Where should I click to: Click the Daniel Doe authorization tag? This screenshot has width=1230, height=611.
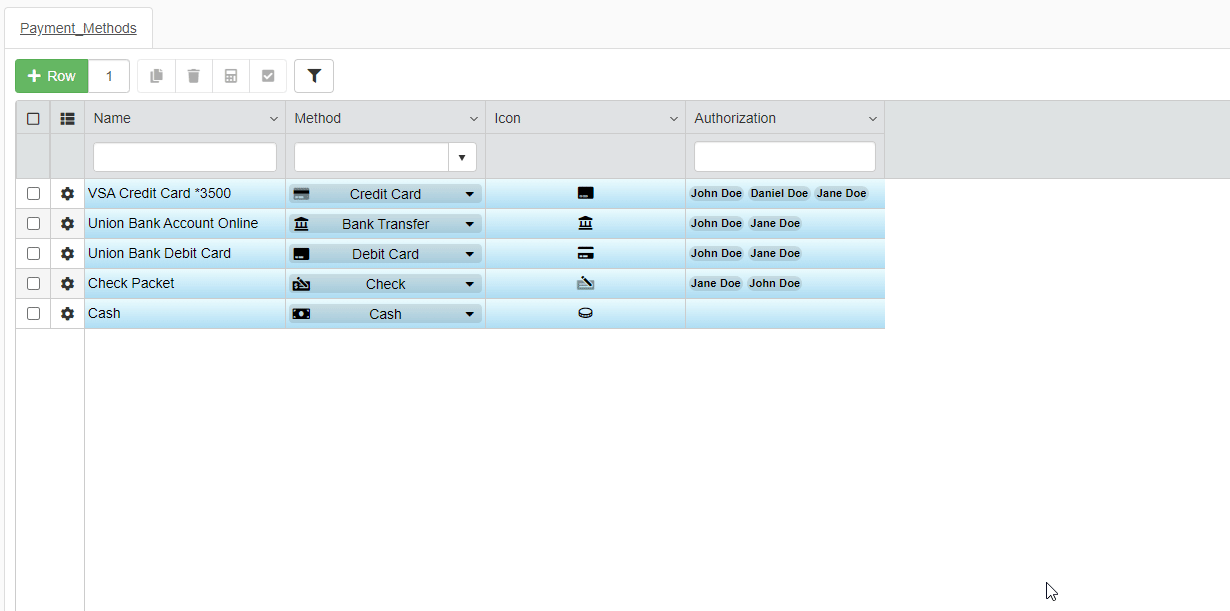(x=779, y=194)
